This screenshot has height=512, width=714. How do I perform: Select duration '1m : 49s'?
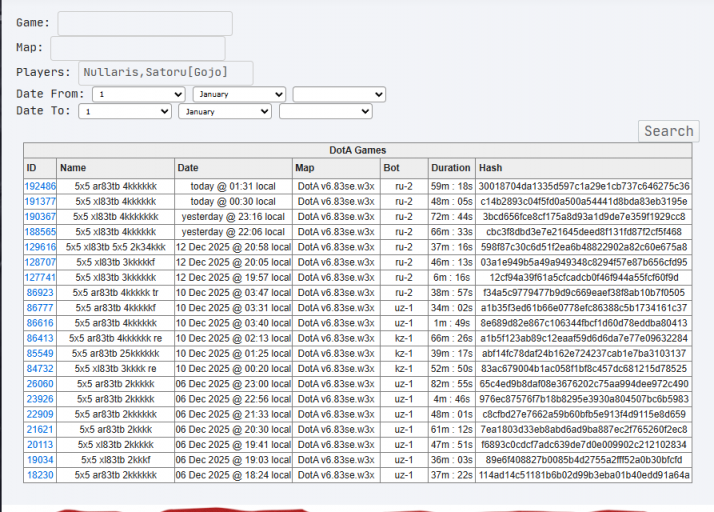tap(452, 323)
